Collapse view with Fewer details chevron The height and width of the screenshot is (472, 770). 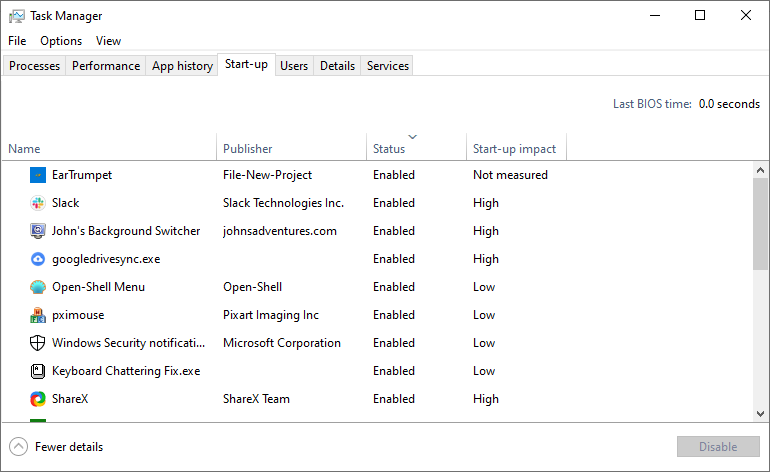click(x=18, y=447)
